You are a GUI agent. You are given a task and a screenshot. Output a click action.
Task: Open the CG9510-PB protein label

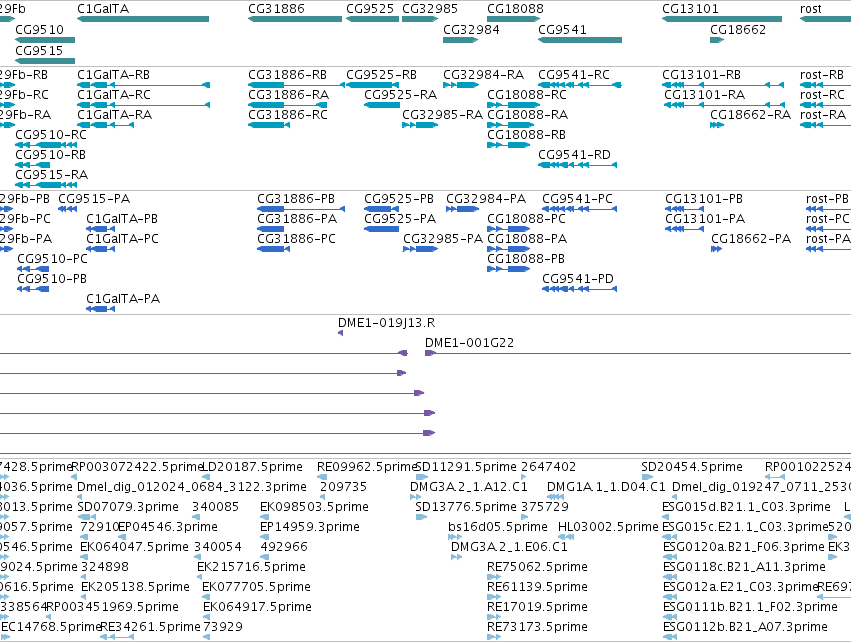click(52, 279)
